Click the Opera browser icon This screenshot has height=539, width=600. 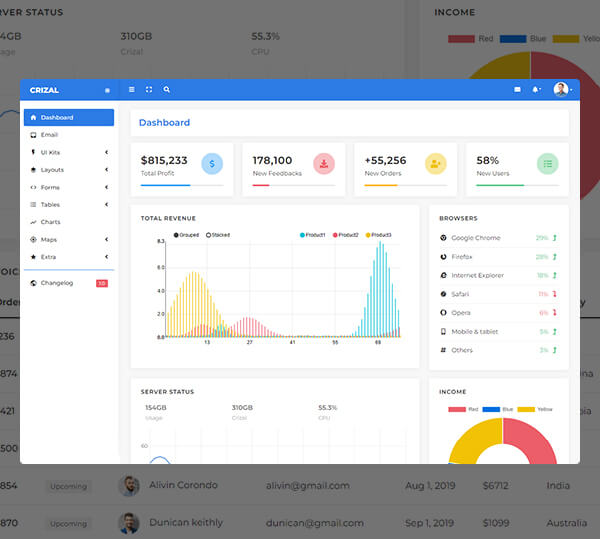pyautogui.click(x=443, y=313)
